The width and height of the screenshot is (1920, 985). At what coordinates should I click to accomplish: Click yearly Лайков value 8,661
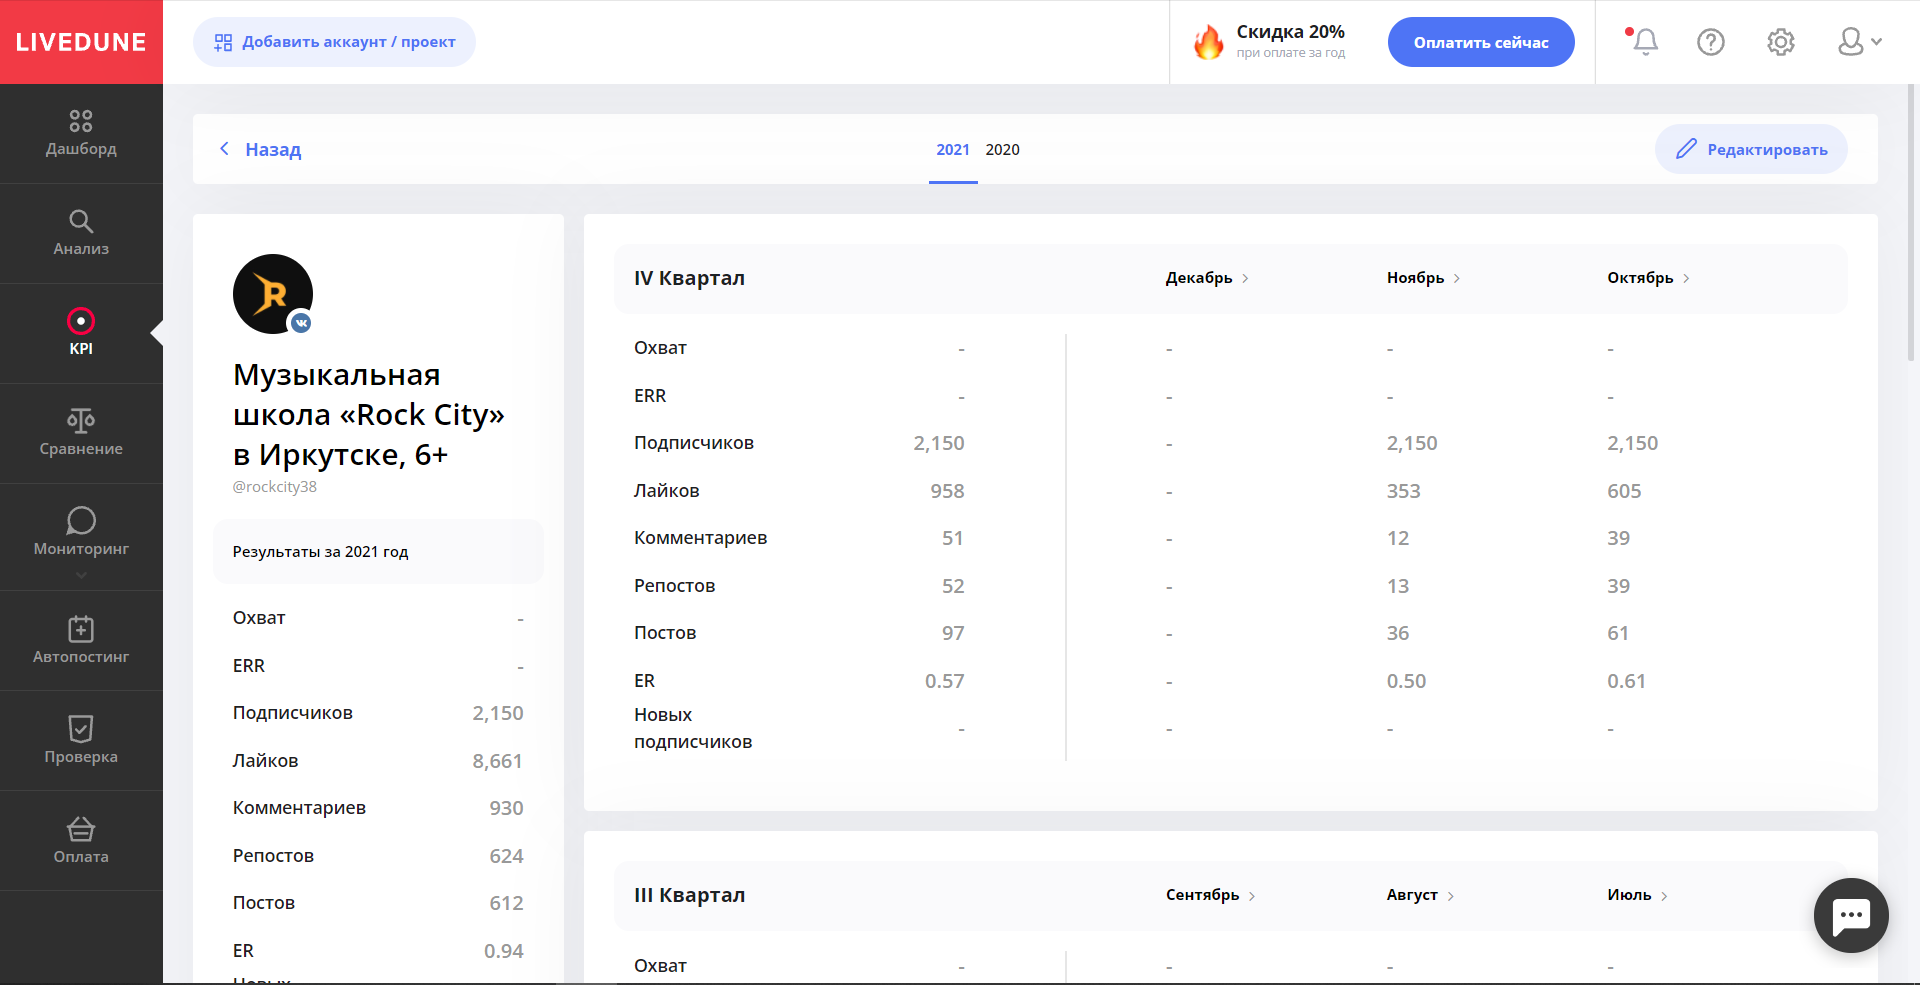pyautogui.click(x=498, y=761)
